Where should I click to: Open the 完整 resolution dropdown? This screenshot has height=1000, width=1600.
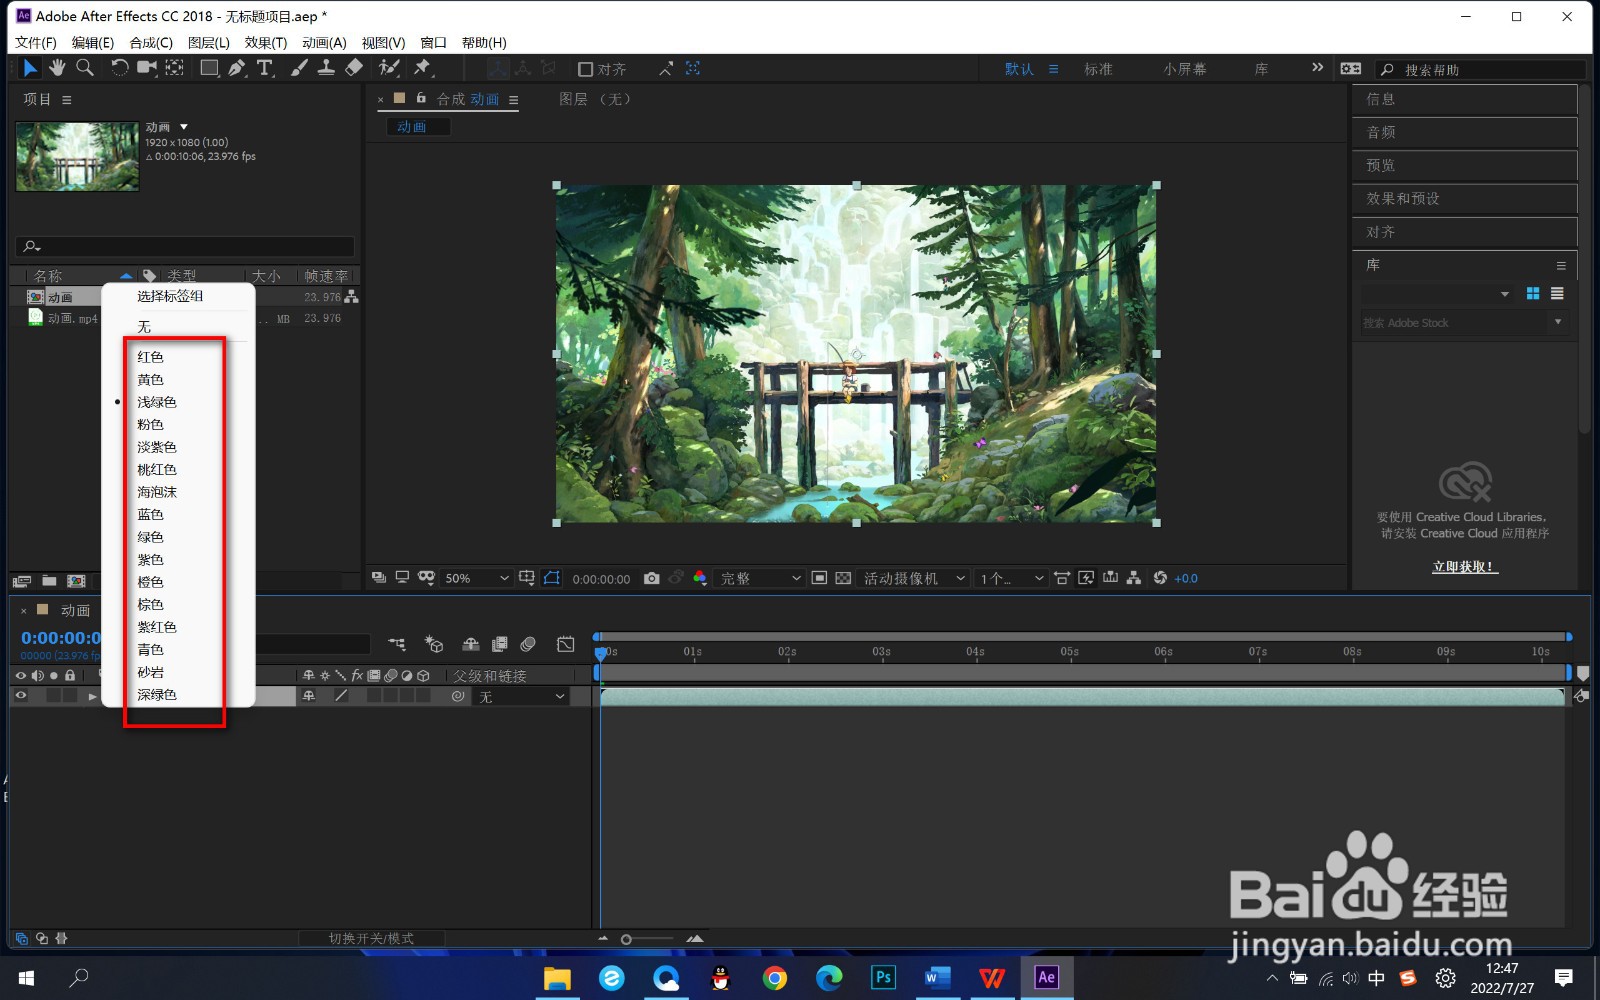pos(761,578)
